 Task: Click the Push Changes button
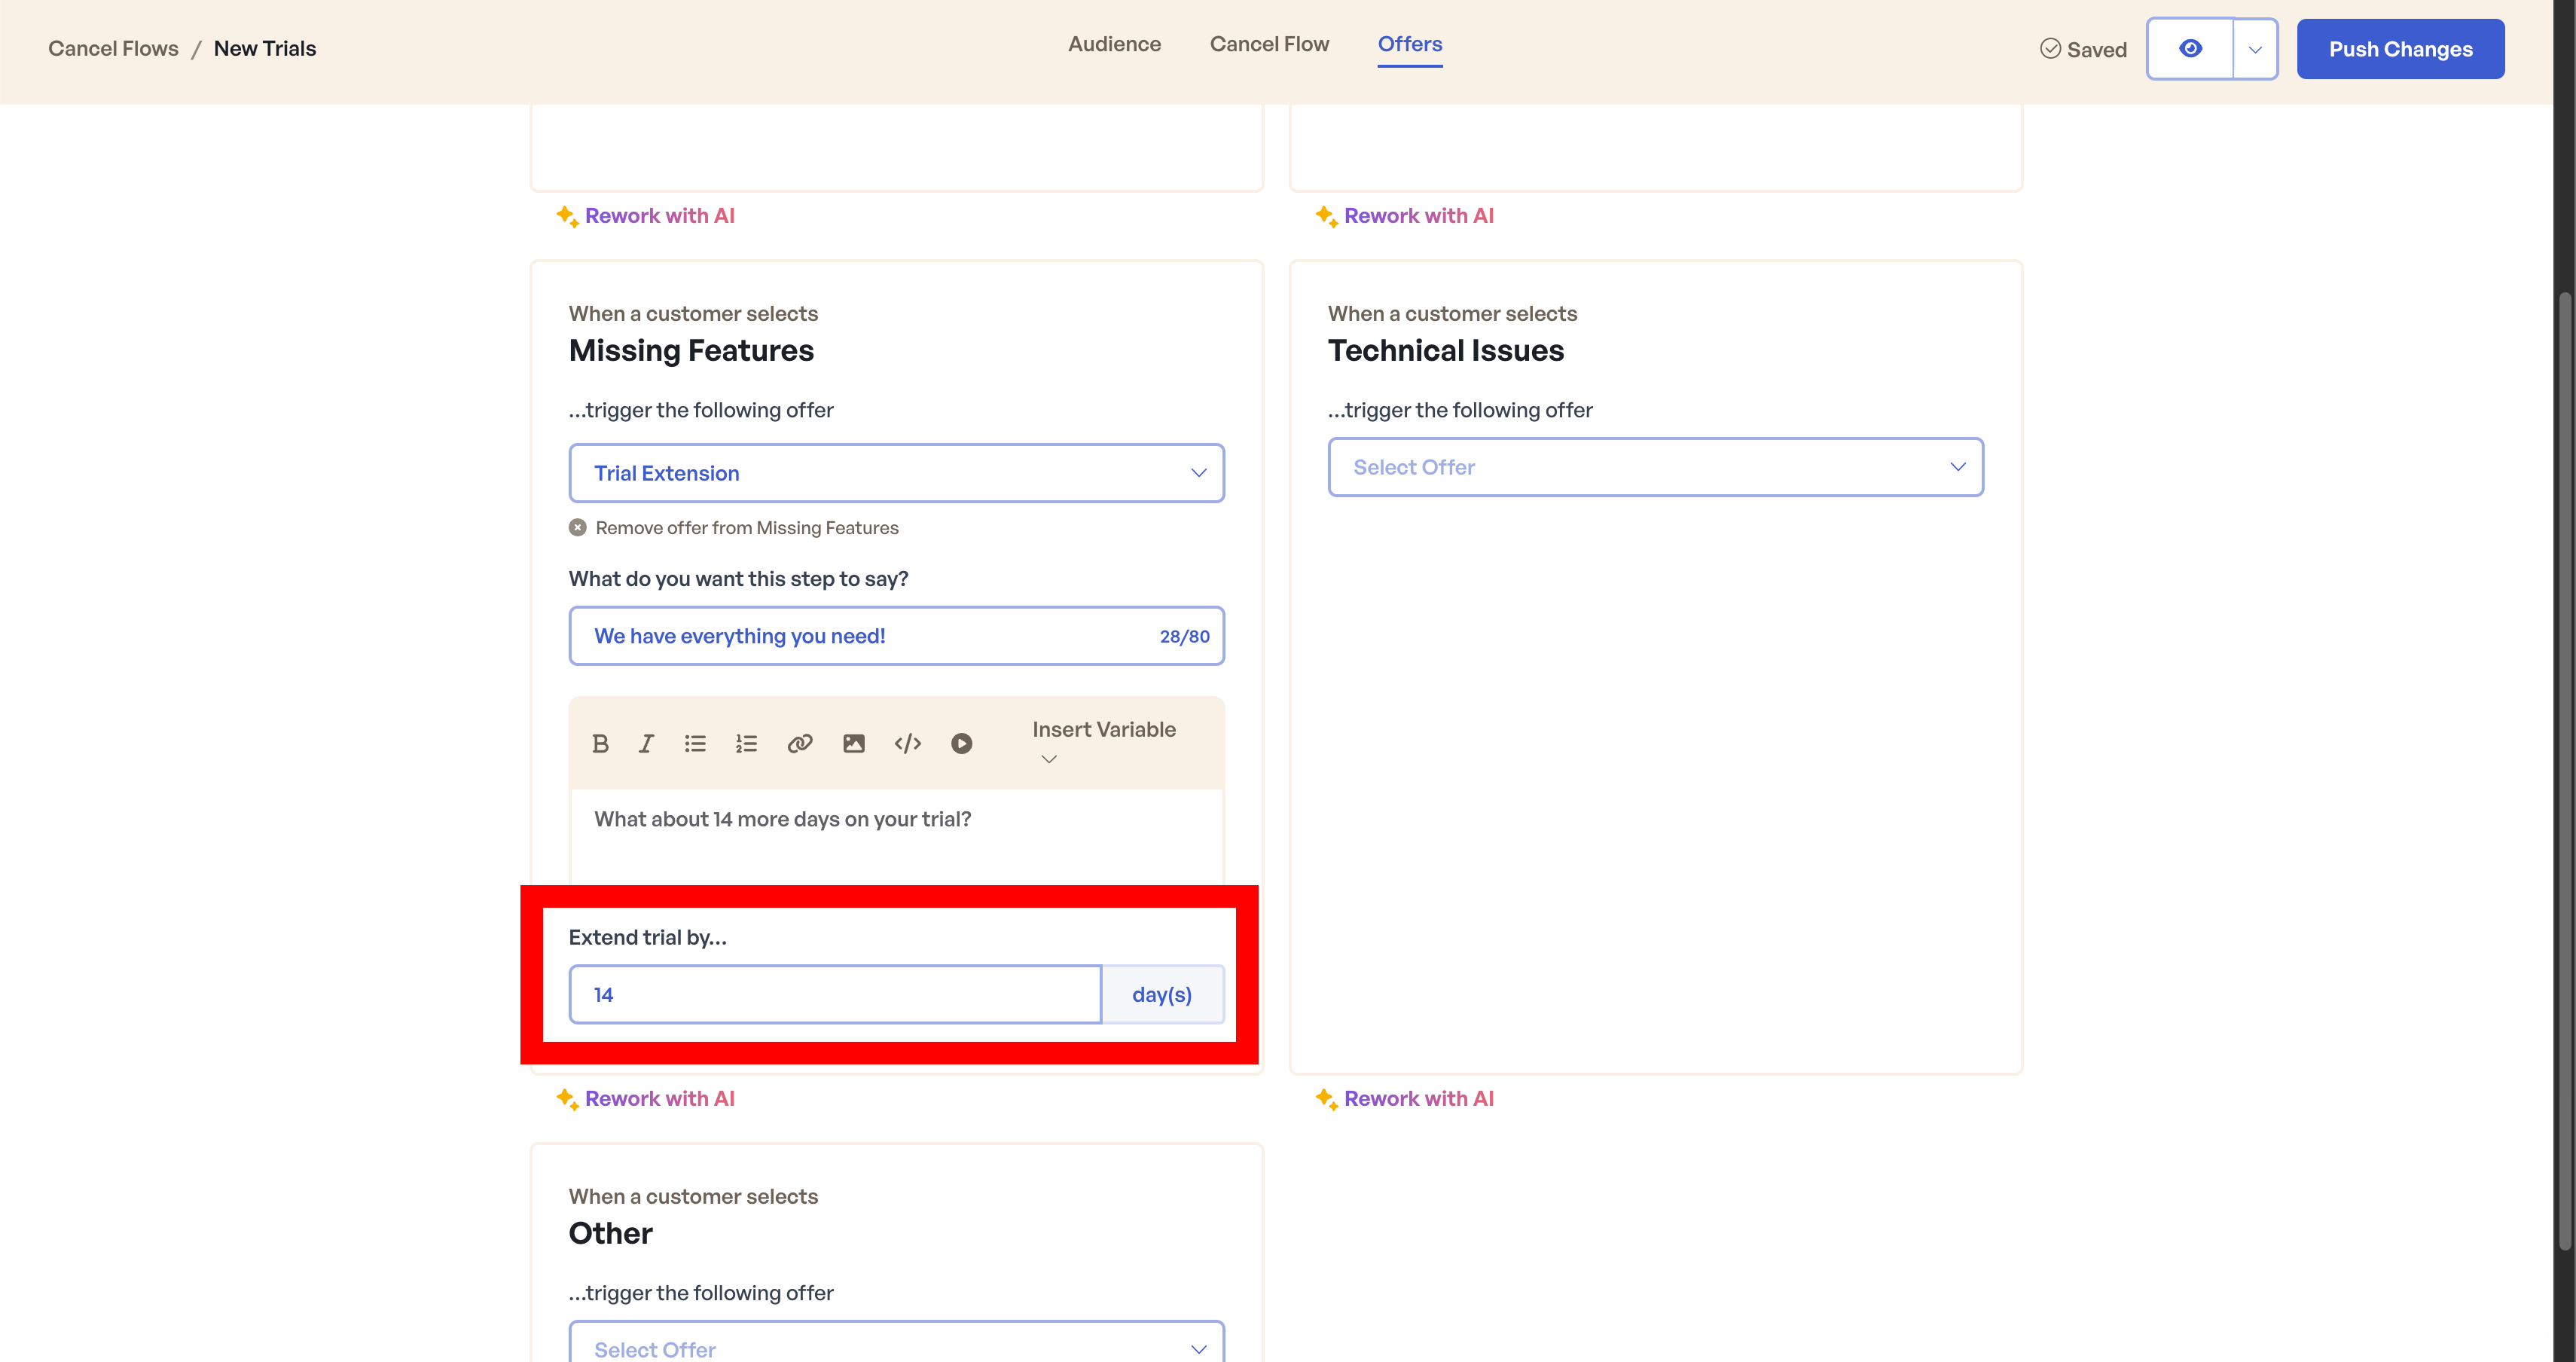(x=2400, y=49)
